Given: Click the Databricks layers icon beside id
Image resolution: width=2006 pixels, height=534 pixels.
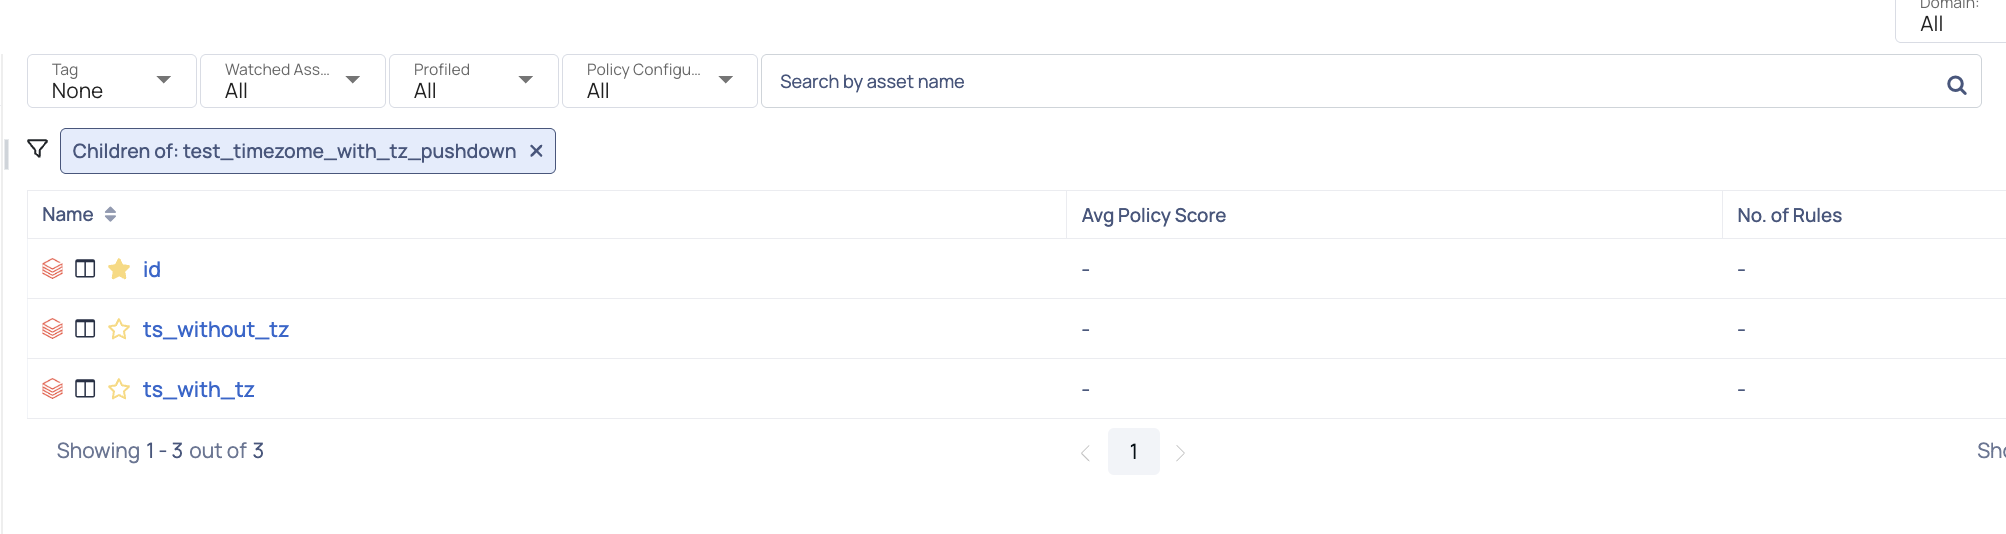Looking at the screenshot, I should tap(53, 268).
